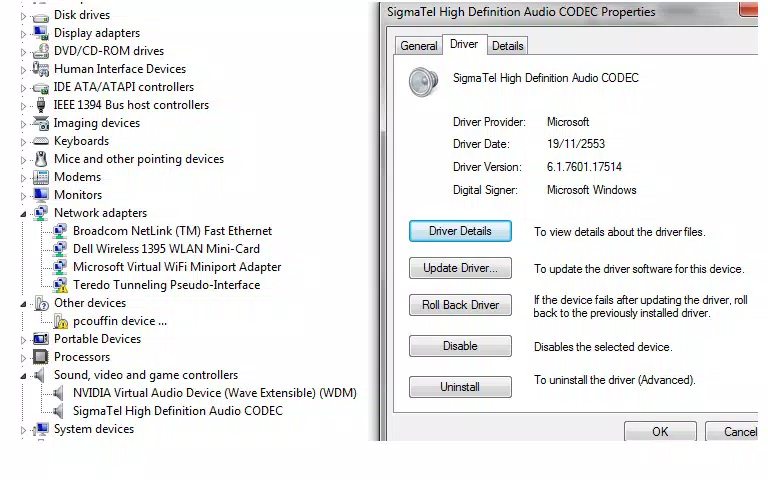
Task: Click the Digital Signer Microsoft Windows value
Action: [x=592, y=190]
